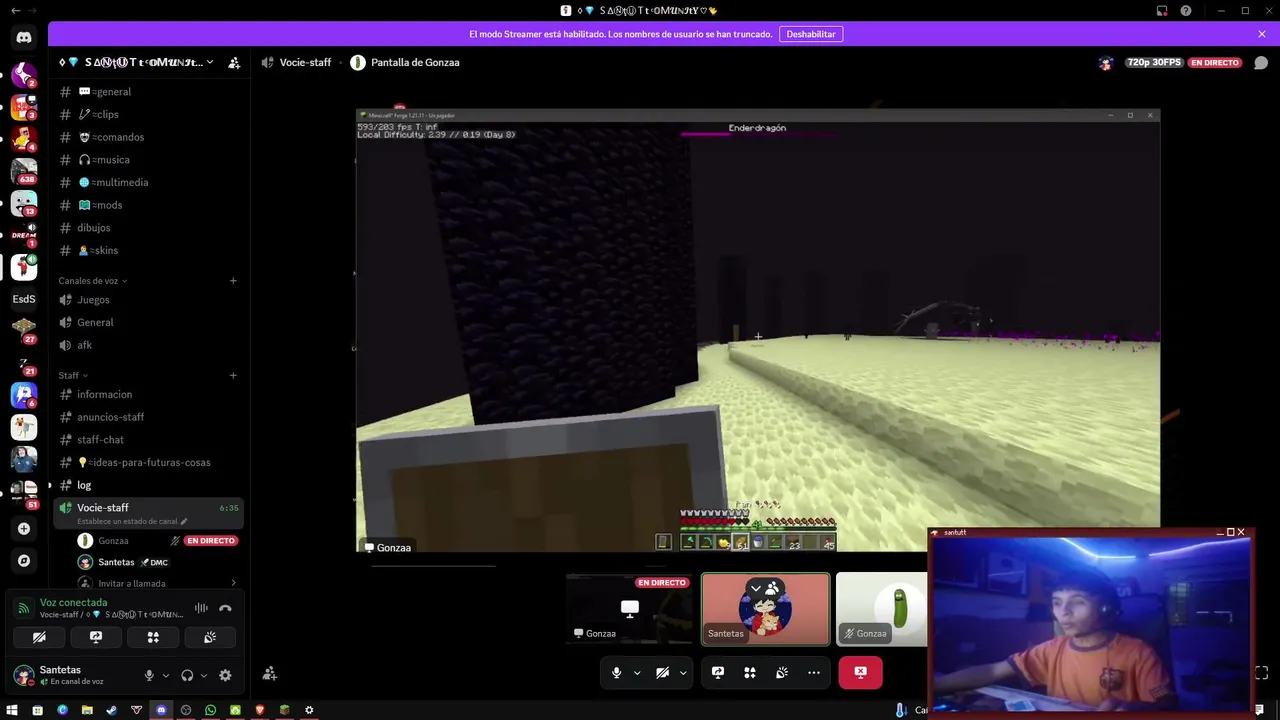1280x720 pixels.
Task: Open Steam from the taskbar
Action: tap(112, 710)
